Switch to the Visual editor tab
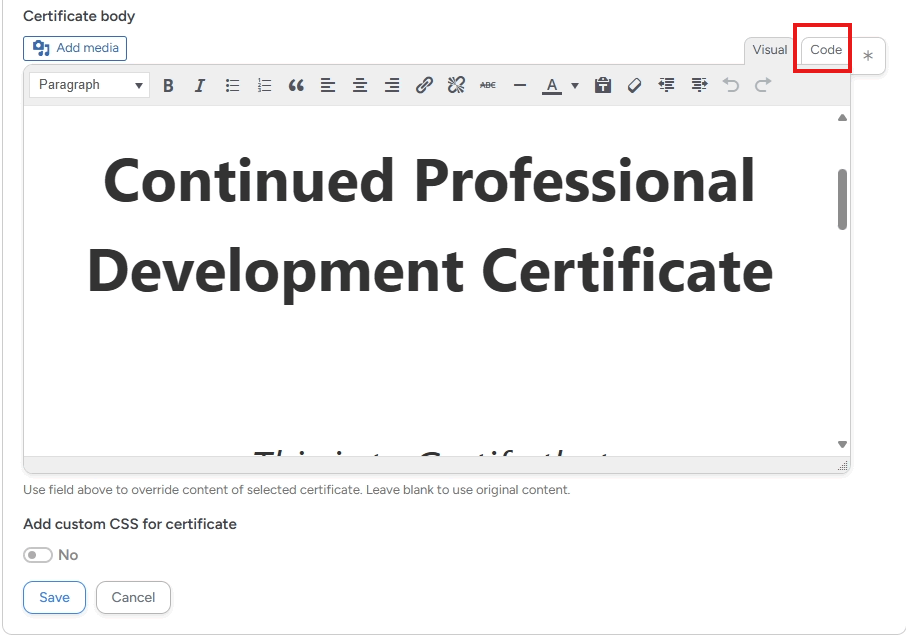 (770, 50)
